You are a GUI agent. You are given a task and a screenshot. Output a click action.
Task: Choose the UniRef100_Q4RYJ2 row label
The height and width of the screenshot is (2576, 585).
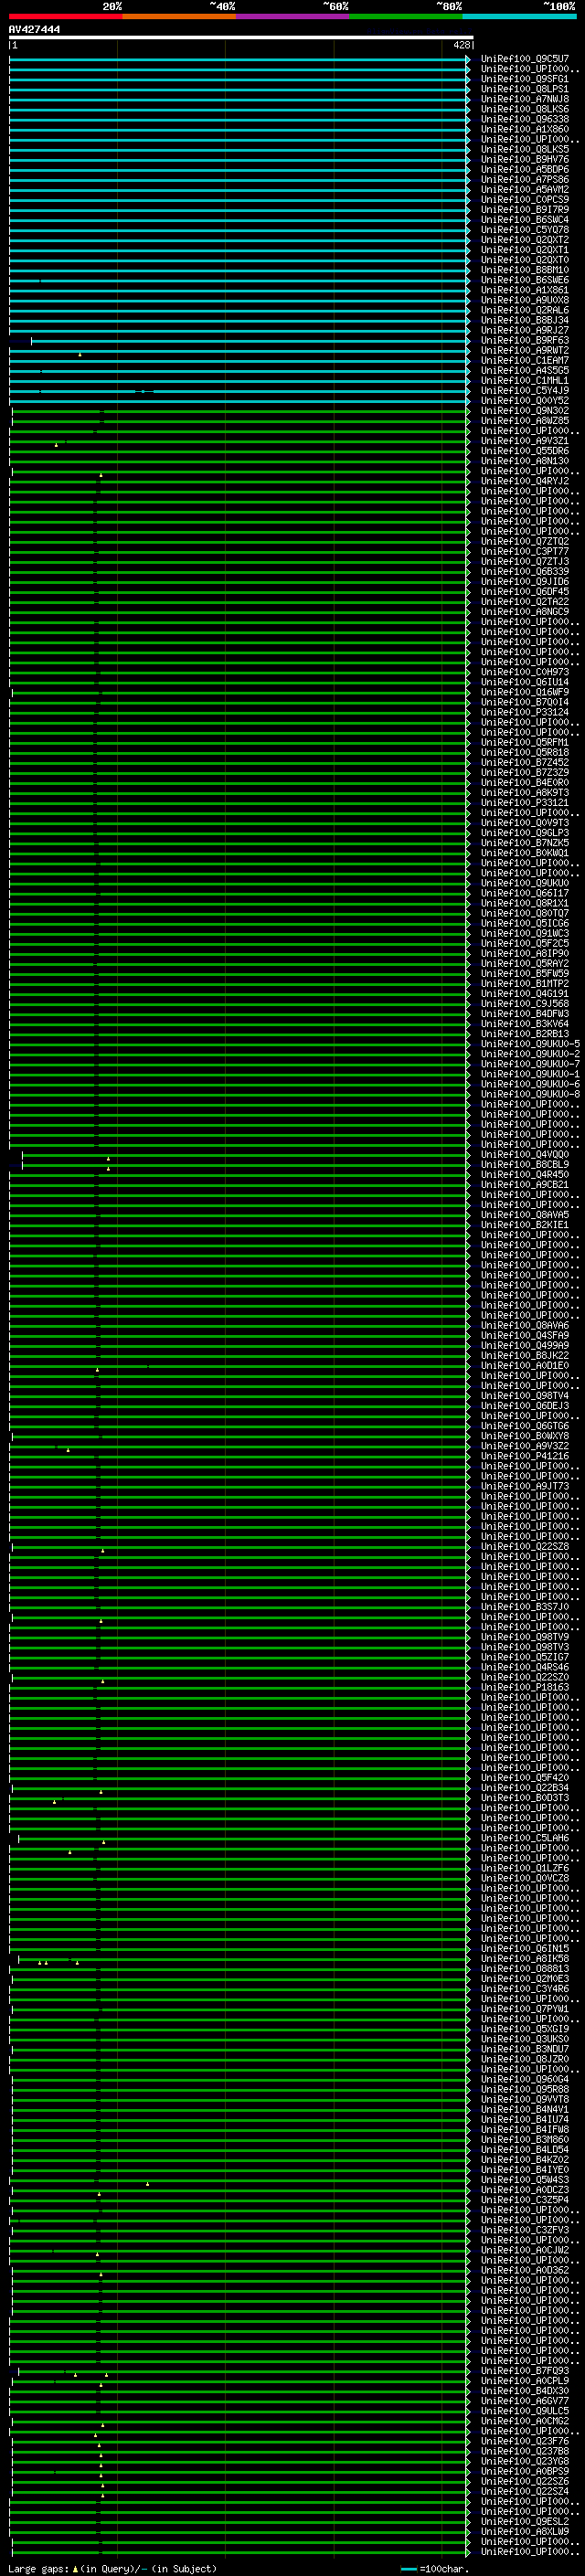(524, 481)
